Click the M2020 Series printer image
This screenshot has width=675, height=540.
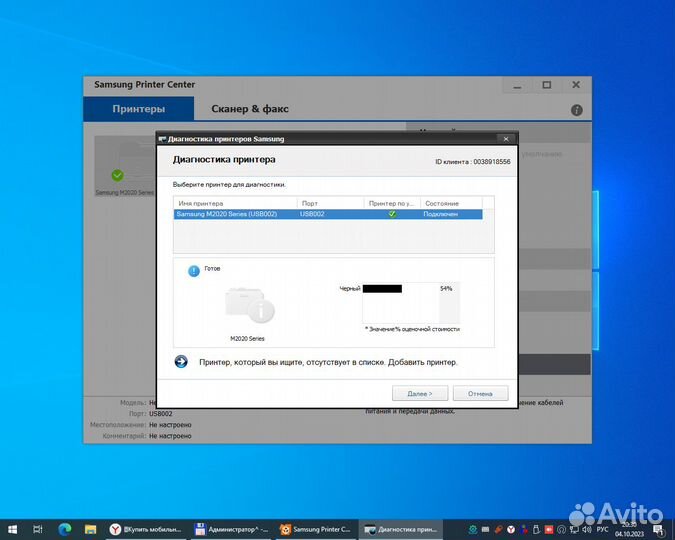click(x=249, y=305)
